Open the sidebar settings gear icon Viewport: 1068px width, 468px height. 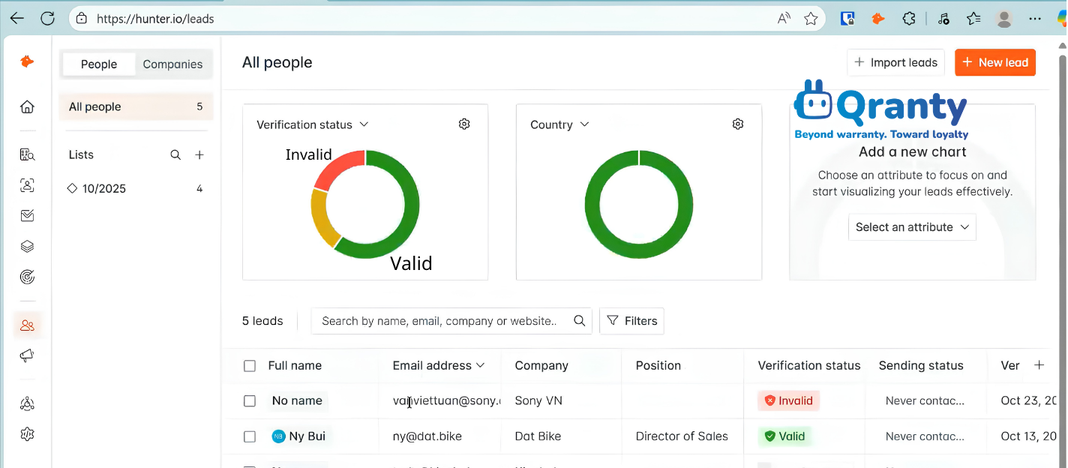pyautogui.click(x=27, y=434)
